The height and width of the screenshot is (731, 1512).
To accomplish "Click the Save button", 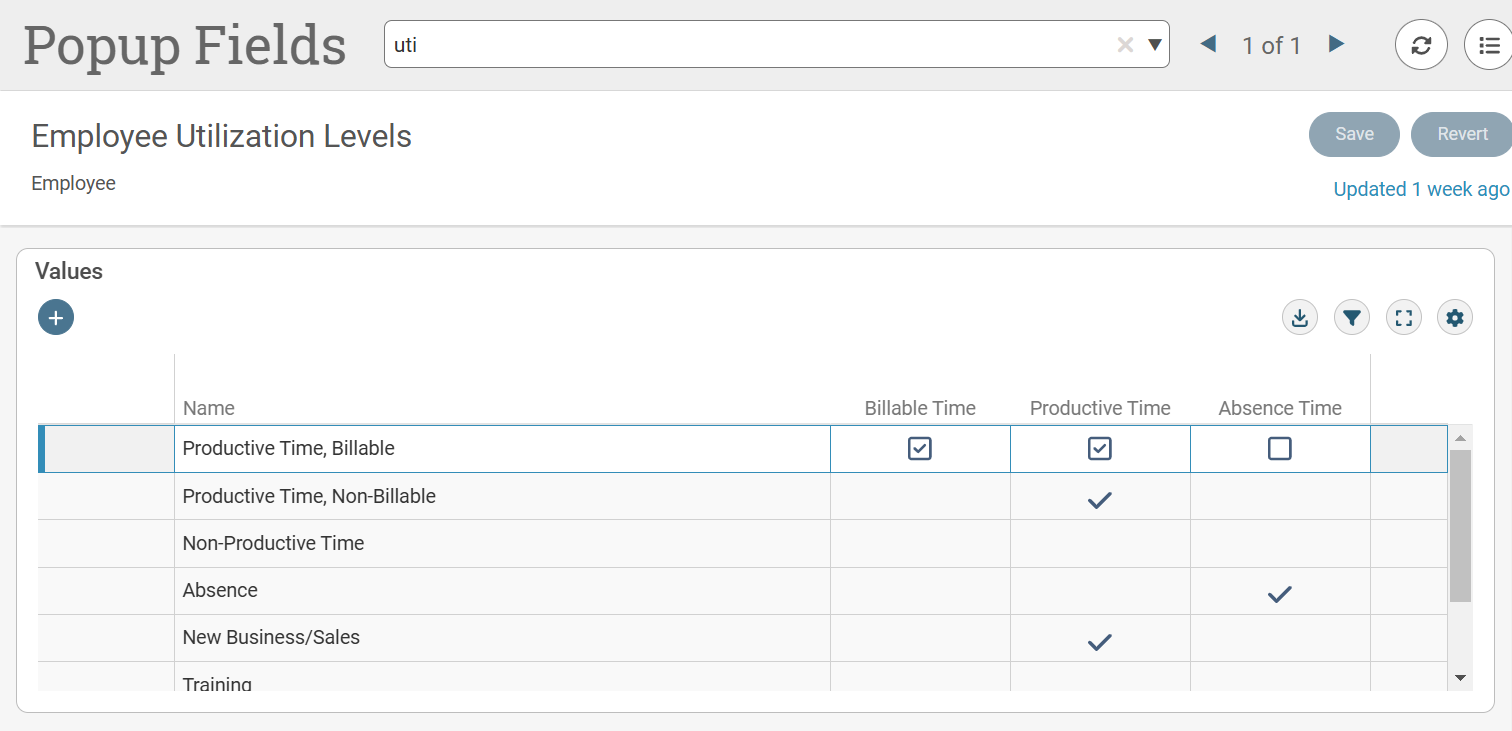I will point(1353,134).
